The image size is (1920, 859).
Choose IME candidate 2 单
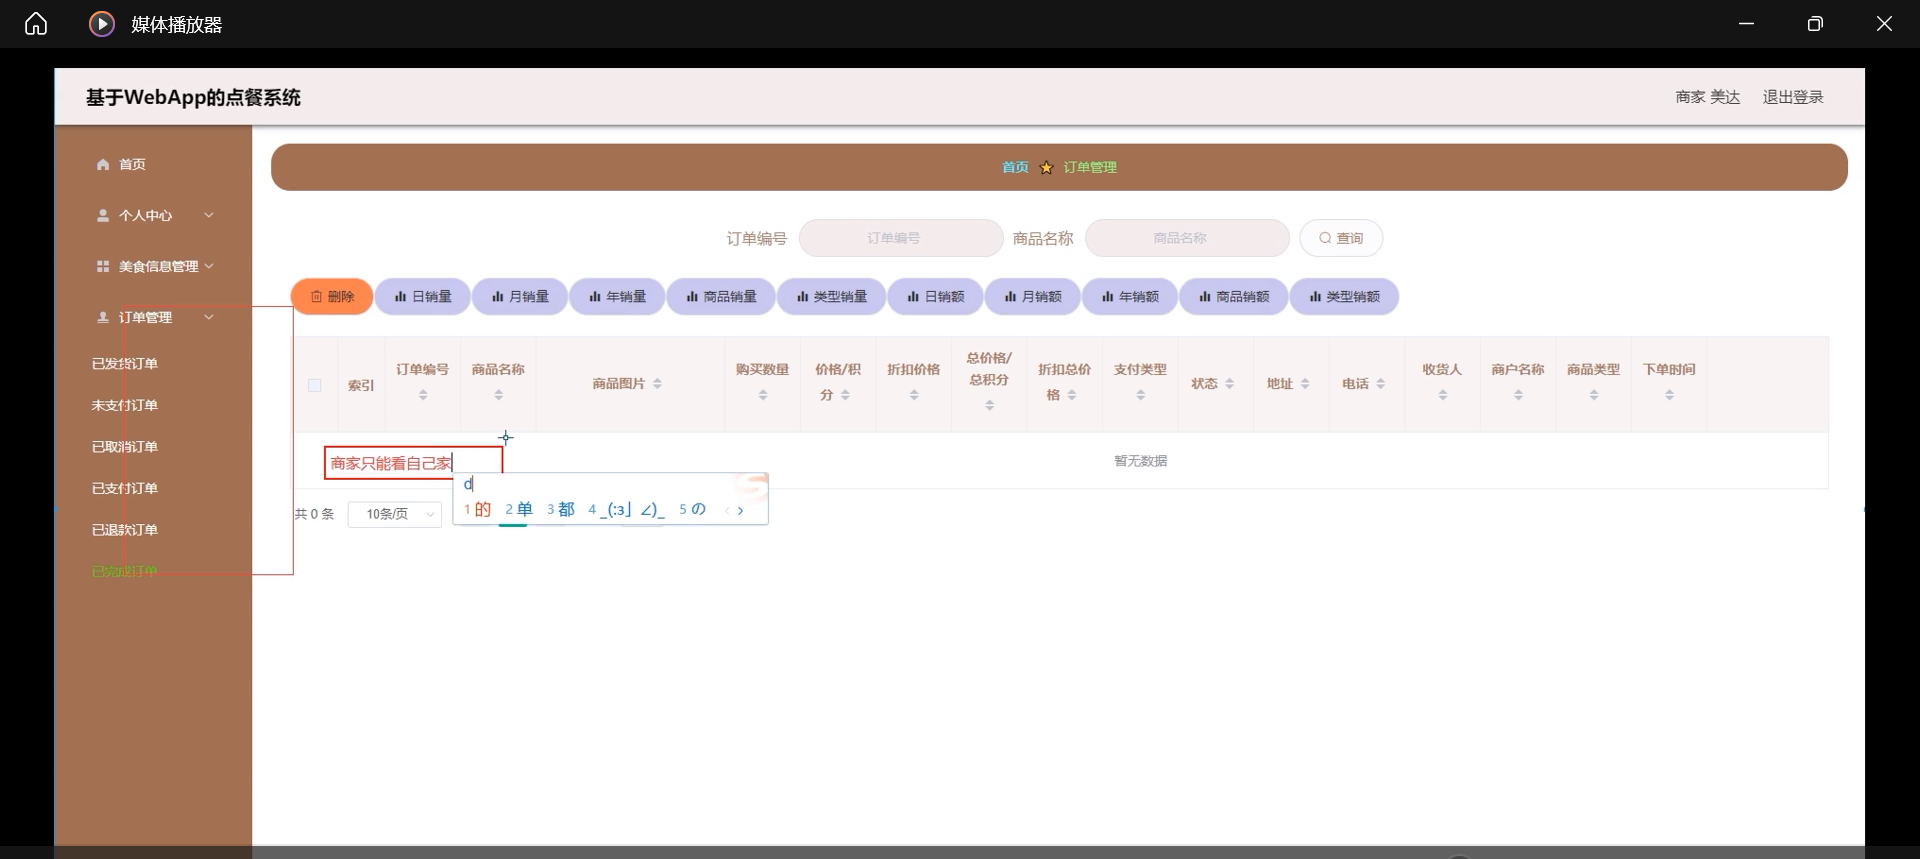[x=519, y=510]
